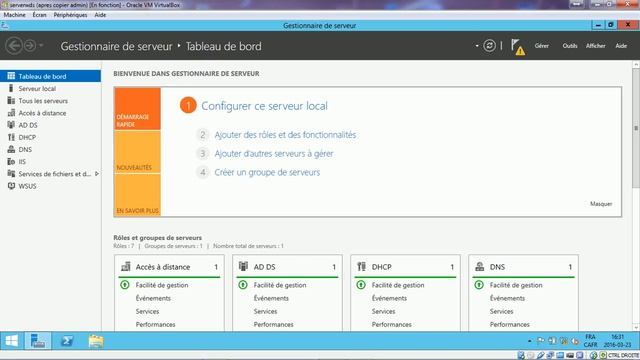The height and width of the screenshot is (360, 640).
Task: Click DHCP sidebar icon
Action: pyautogui.click(x=11, y=137)
